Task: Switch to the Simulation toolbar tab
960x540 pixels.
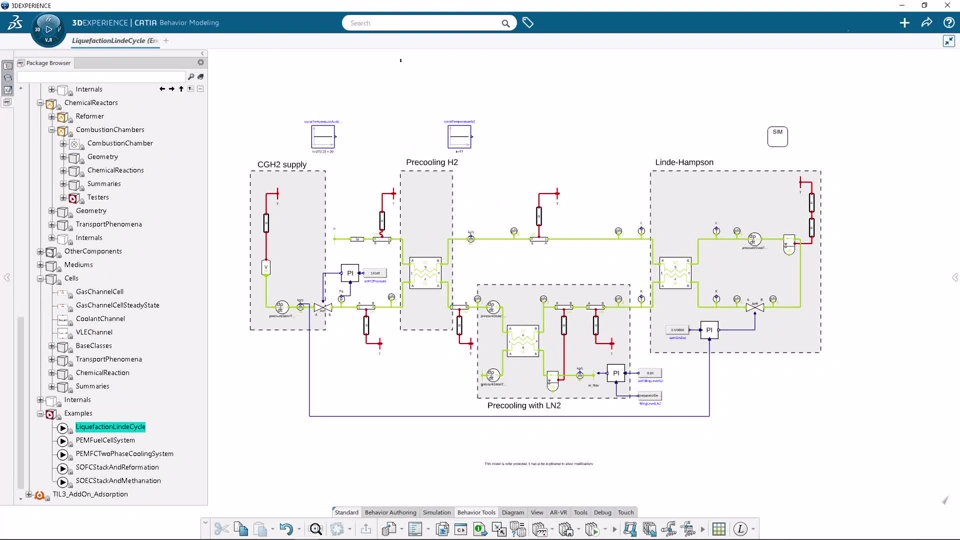Action: 437,512
